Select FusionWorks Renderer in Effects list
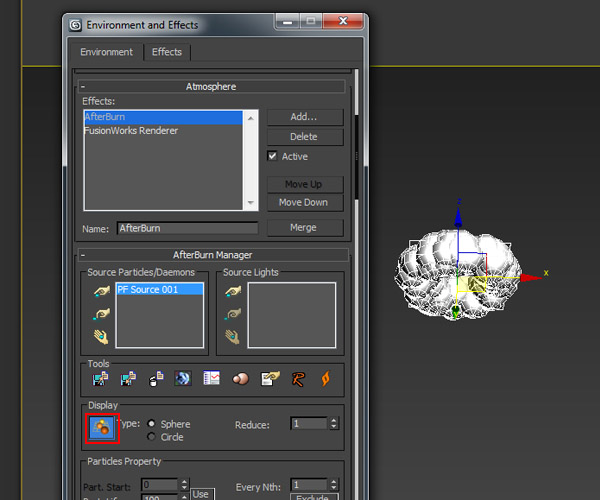This screenshot has width=600, height=500. tap(163, 131)
